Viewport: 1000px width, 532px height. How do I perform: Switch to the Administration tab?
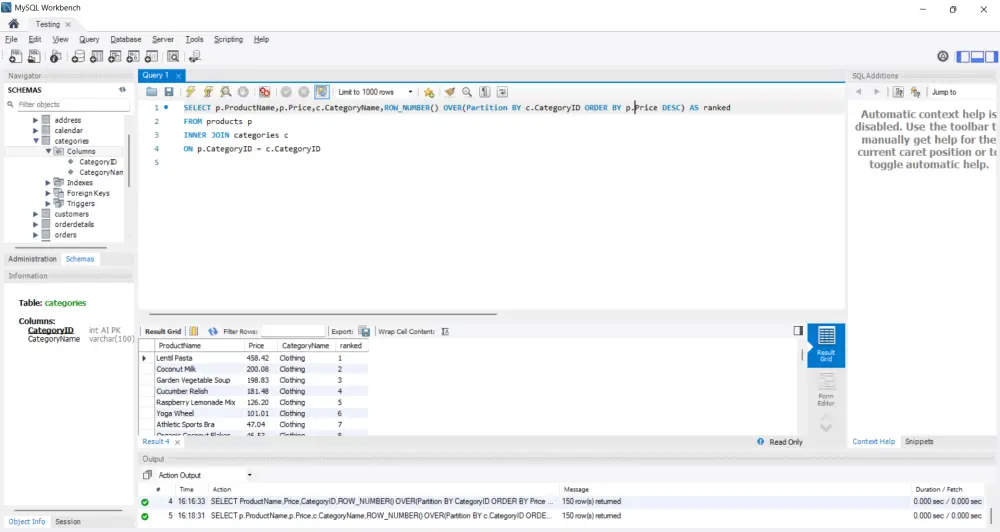click(33, 259)
